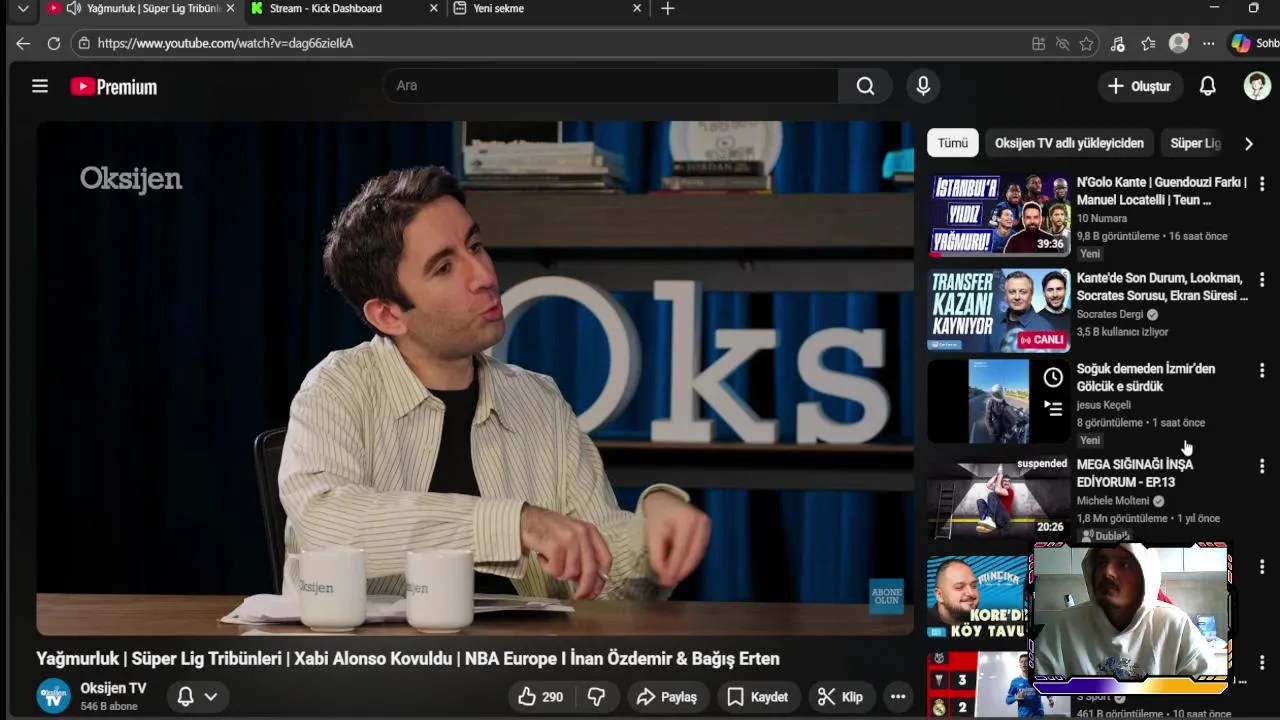Open a new browser tab with plus
Image resolution: width=1280 pixels, height=720 pixels.
pyautogui.click(x=668, y=8)
